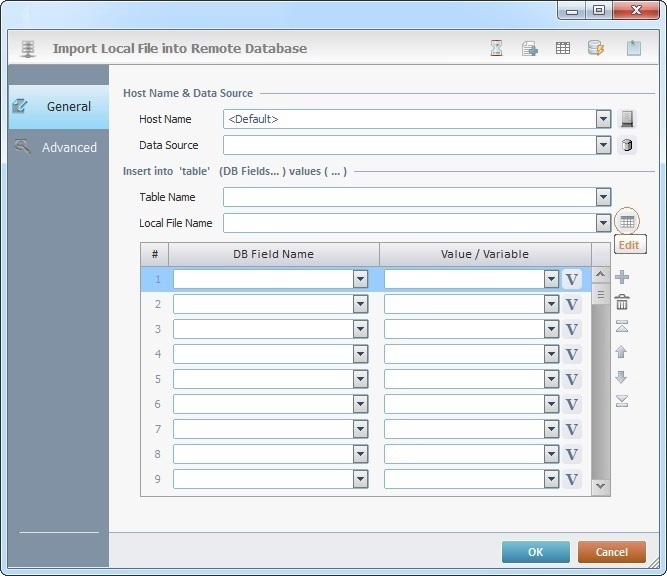667x576 pixels.
Task: Click the hourglass icon in the header
Action: [497, 48]
